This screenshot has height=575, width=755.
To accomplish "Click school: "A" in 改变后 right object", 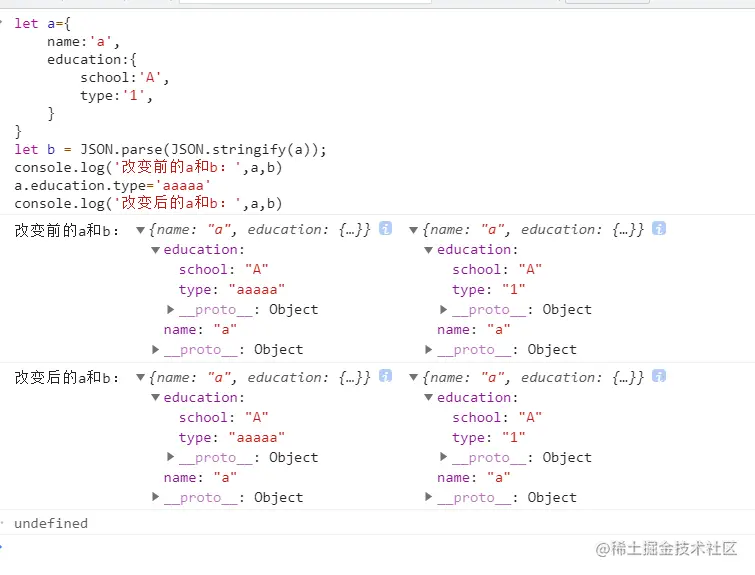I will (497, 418).
